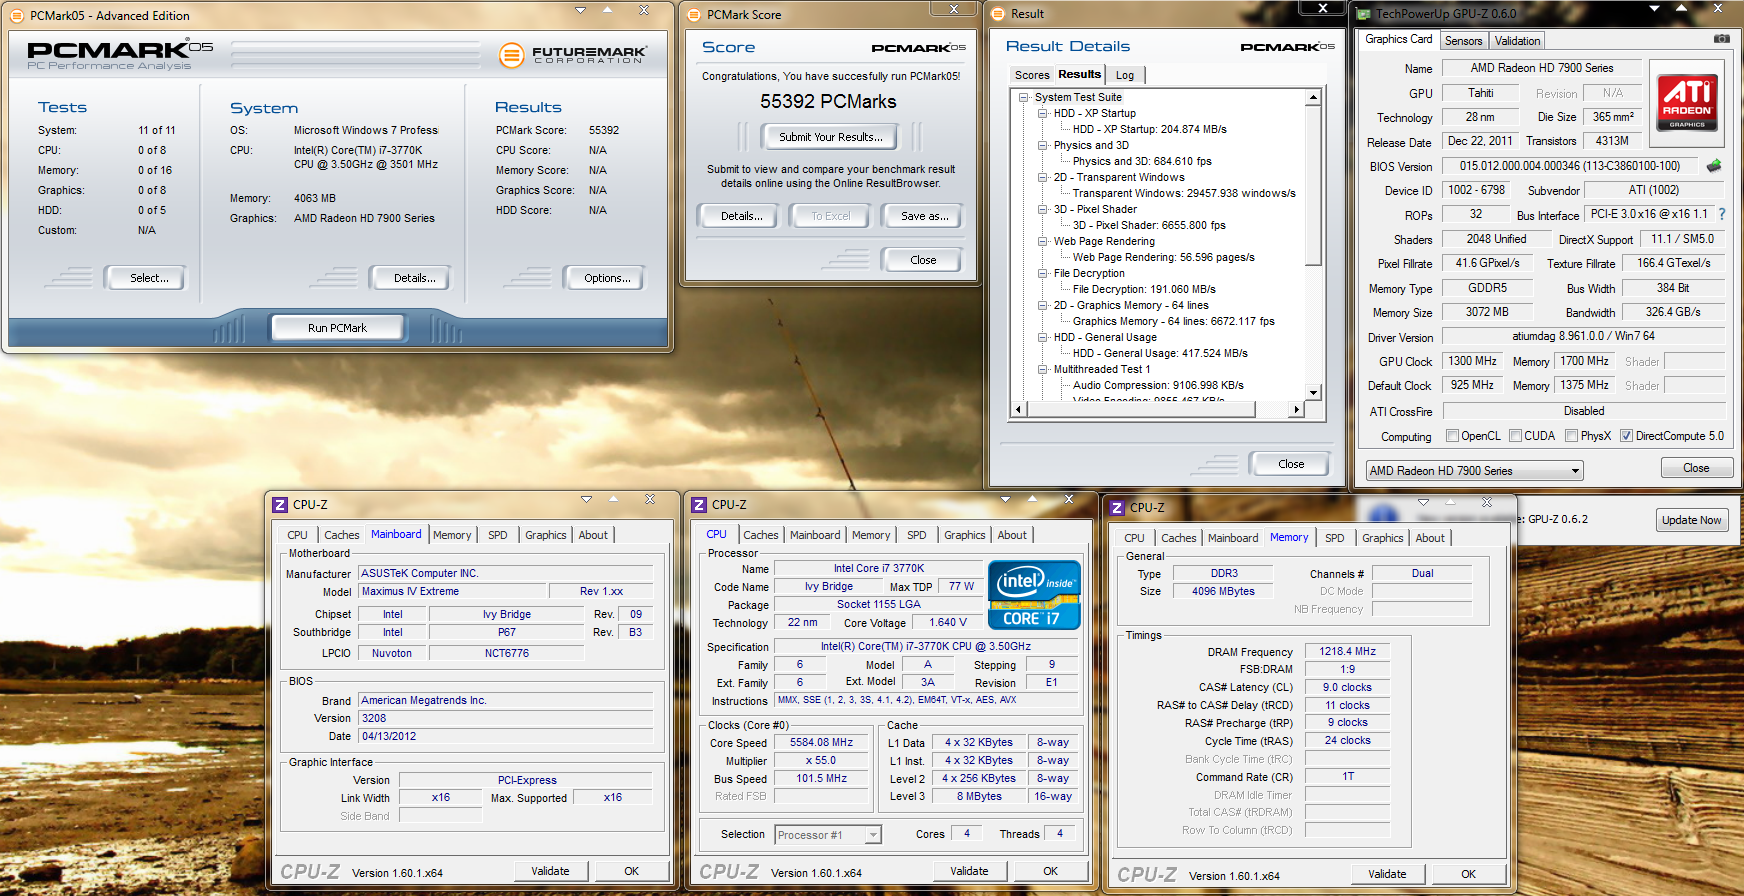This screenshot has width=1744, height=896.
Task: Collapse the Multithreaded Test 1 node
Action: coord(1043,369)
